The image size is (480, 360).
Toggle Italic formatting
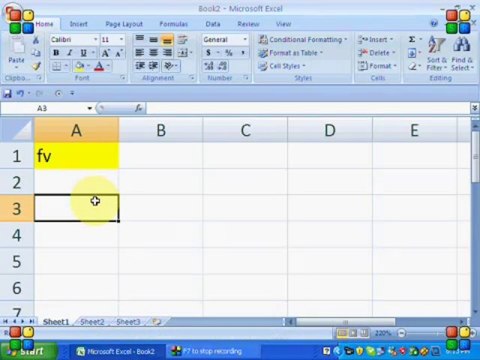coord(69,53)
